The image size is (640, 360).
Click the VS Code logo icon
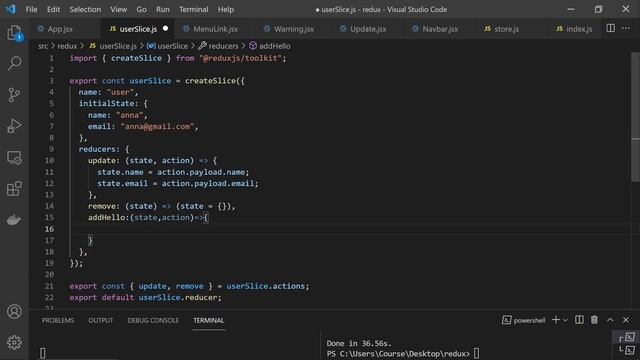(11, 9)
